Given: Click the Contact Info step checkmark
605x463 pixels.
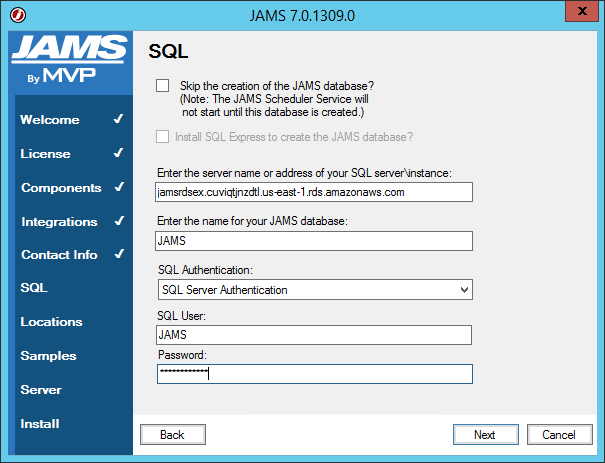Looking at the screenshot, I should [x=120, y=254].
